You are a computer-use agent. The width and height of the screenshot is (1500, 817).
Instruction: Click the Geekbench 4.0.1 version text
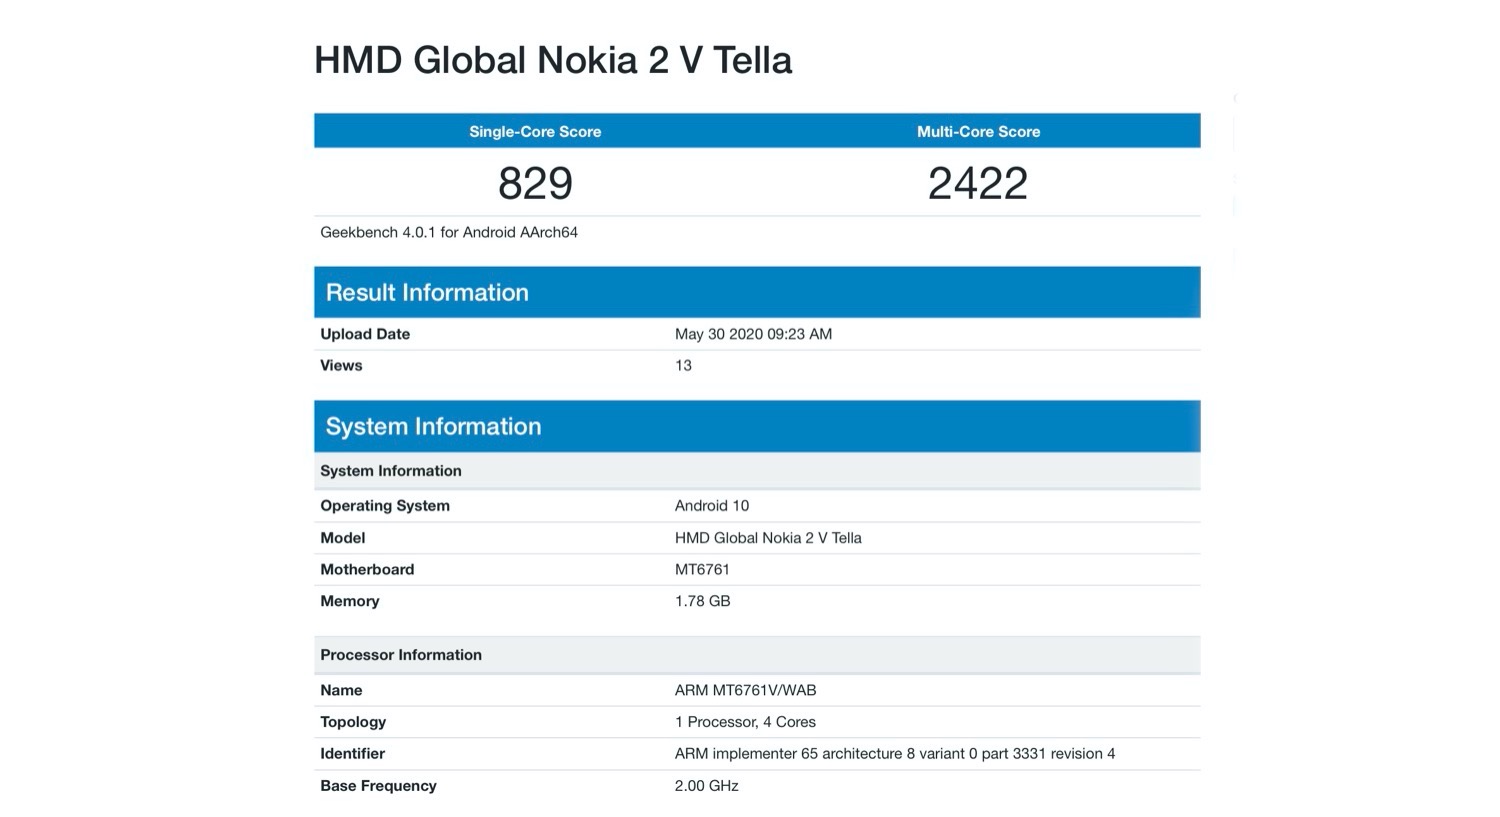tap(449, 232)
